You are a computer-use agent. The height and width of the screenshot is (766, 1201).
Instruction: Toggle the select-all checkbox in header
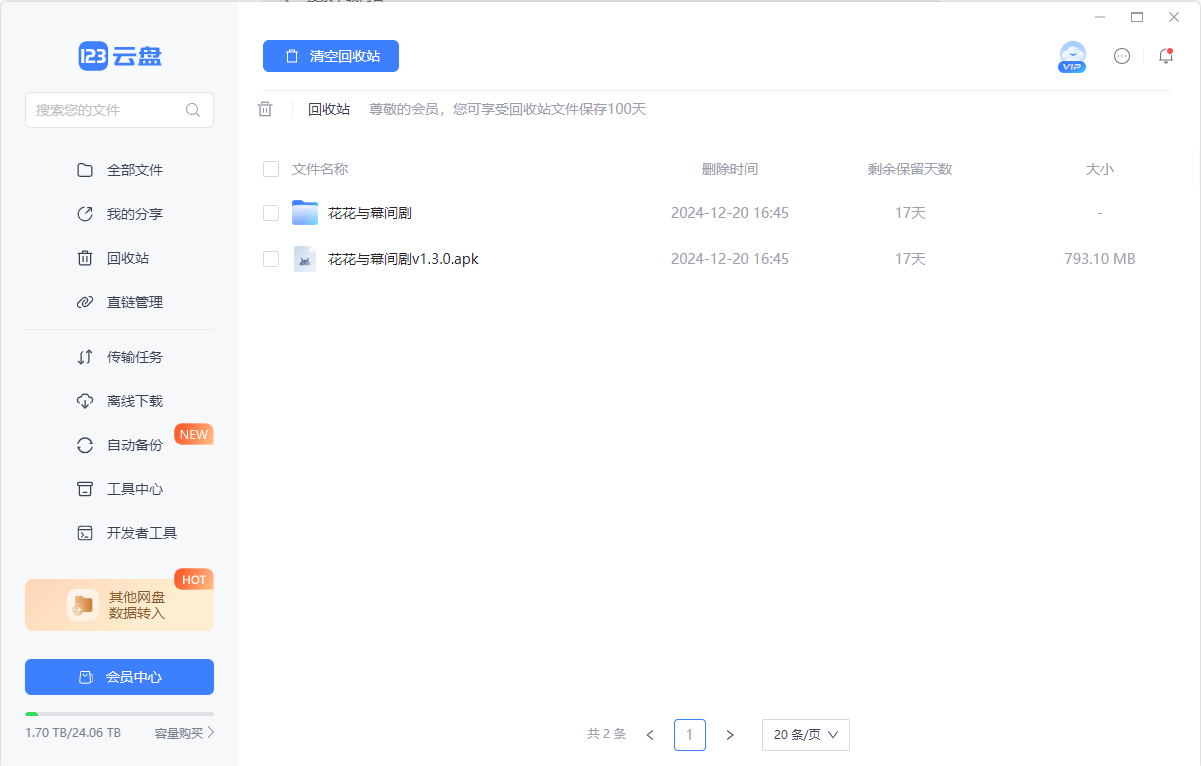270,169
